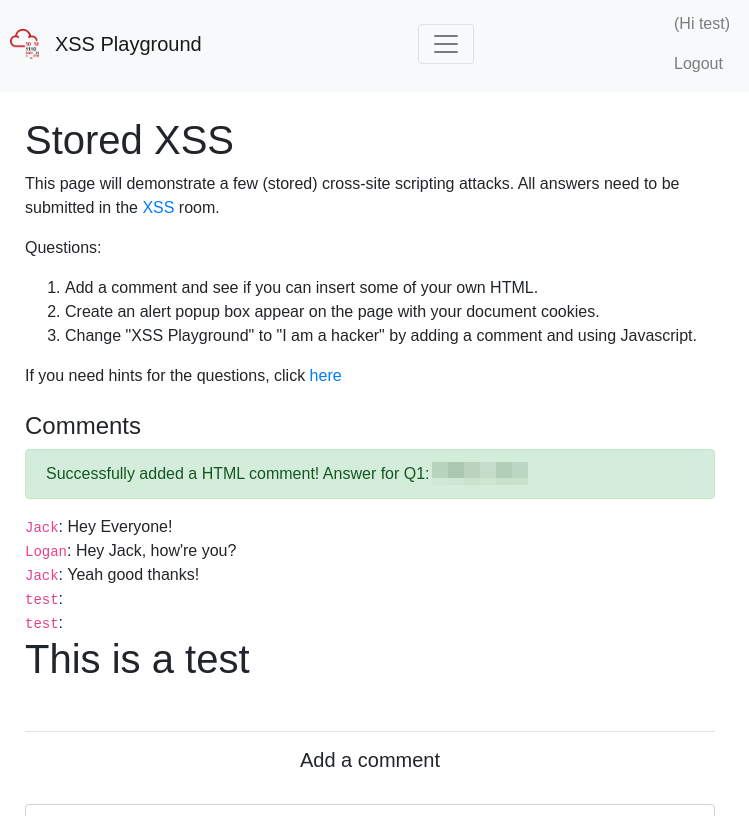
Task: Click the "Comments" section heading
Action: (x=83, y=426)
